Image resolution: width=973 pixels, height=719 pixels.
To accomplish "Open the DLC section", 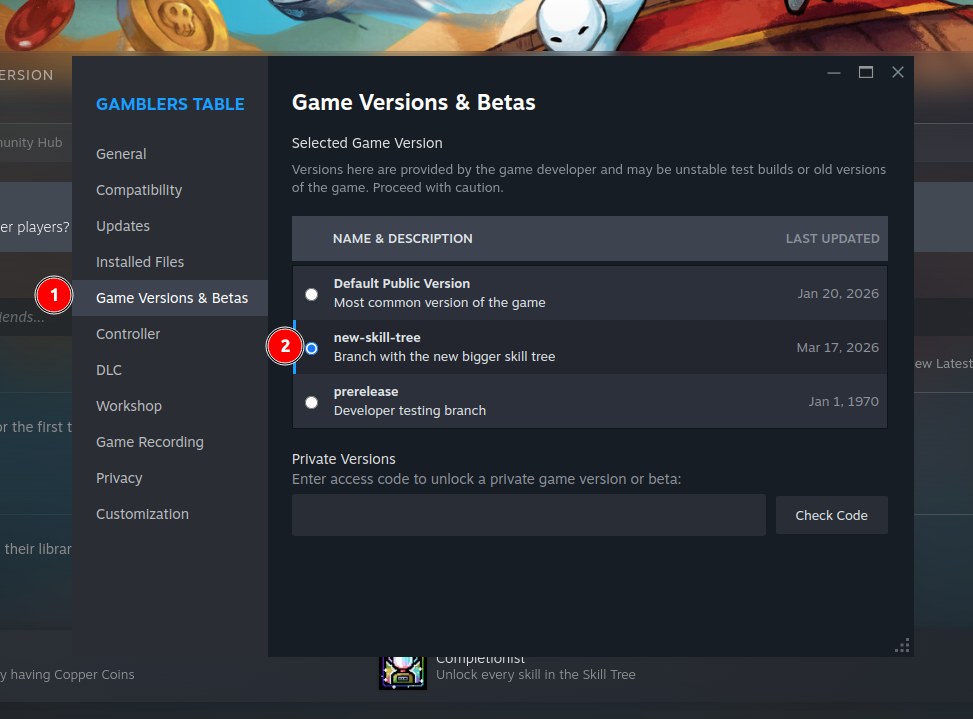I will [x=109, y=370].
